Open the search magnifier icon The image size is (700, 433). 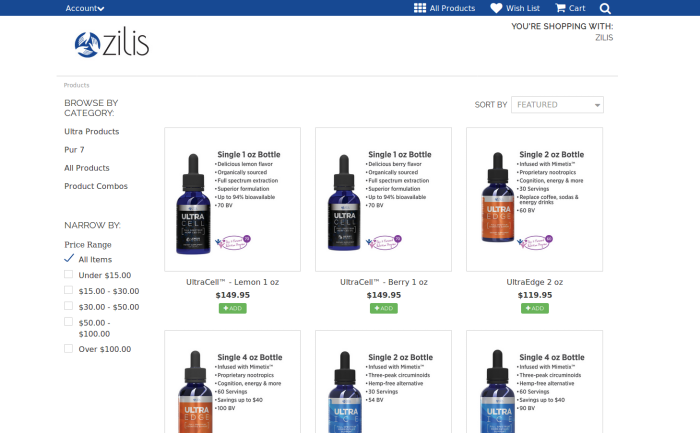(605, 8)
